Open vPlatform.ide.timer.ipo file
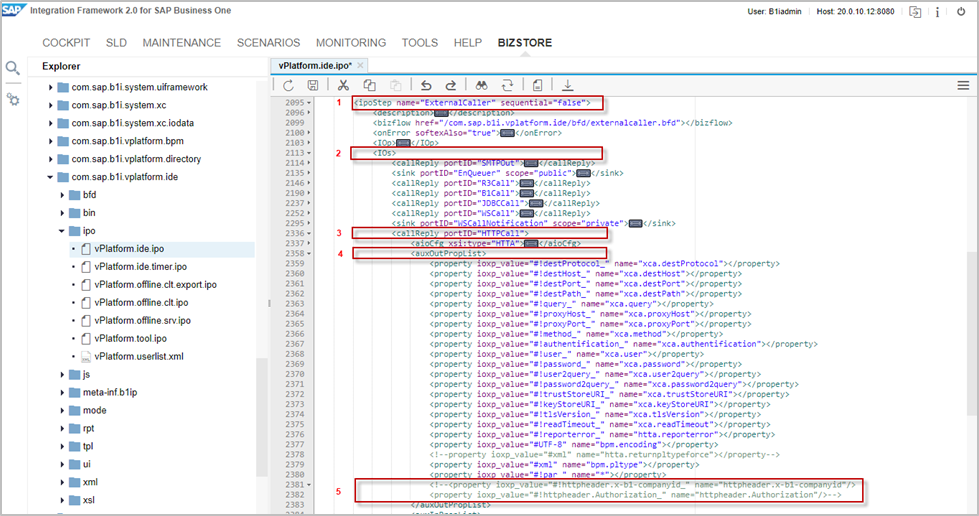This screenshot has width=979, height=516. click(x=140, y=267)
